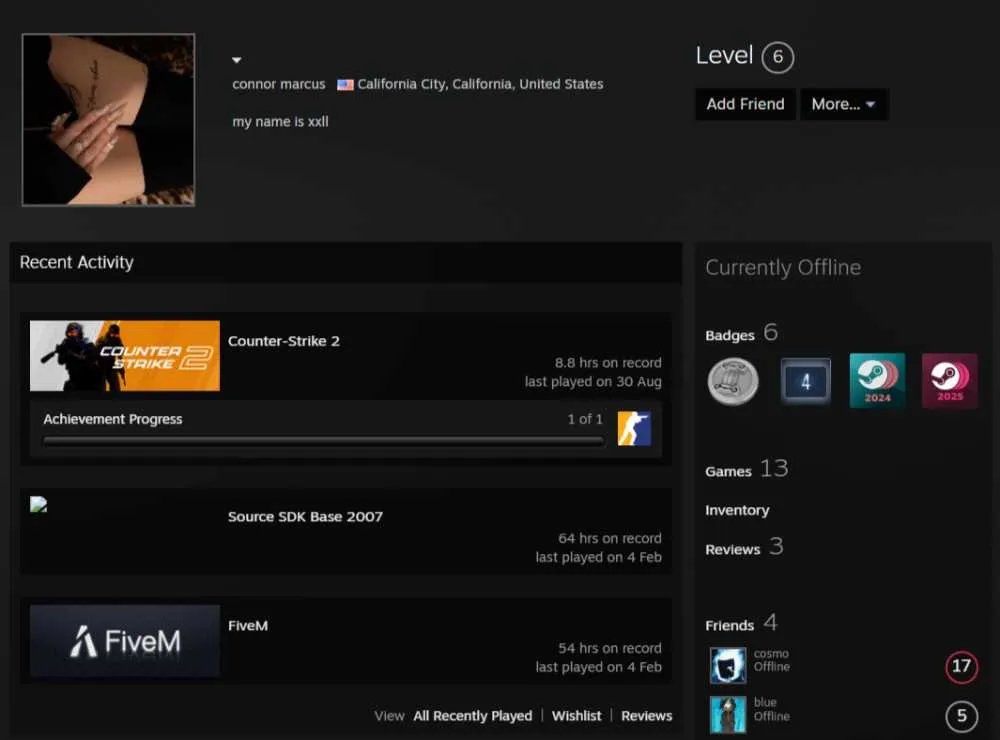Click the United States flag icon
Viewport: 1000px width, 740px height.
click(x=345, y=84)
